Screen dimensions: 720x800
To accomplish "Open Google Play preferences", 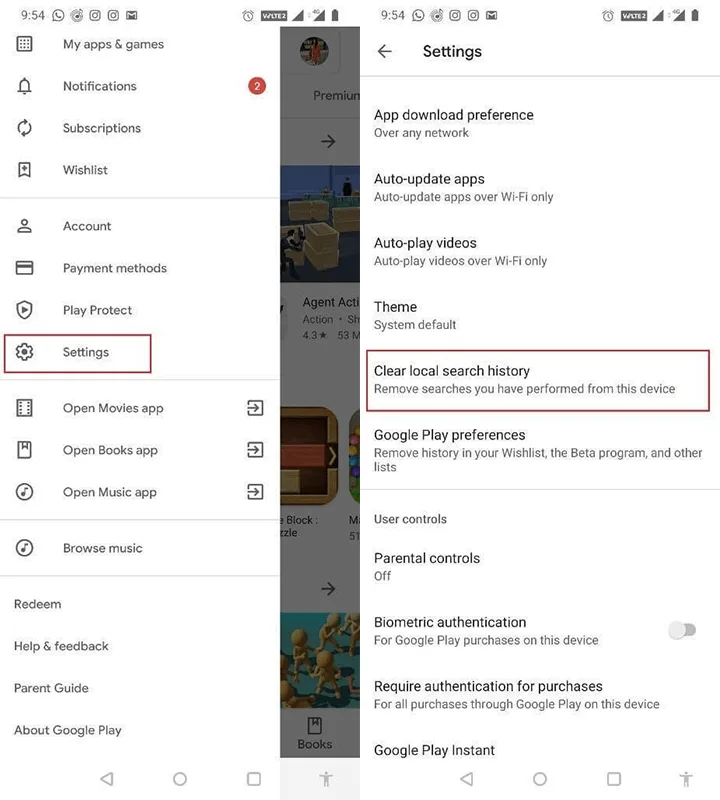I will [x=540, y=450].
